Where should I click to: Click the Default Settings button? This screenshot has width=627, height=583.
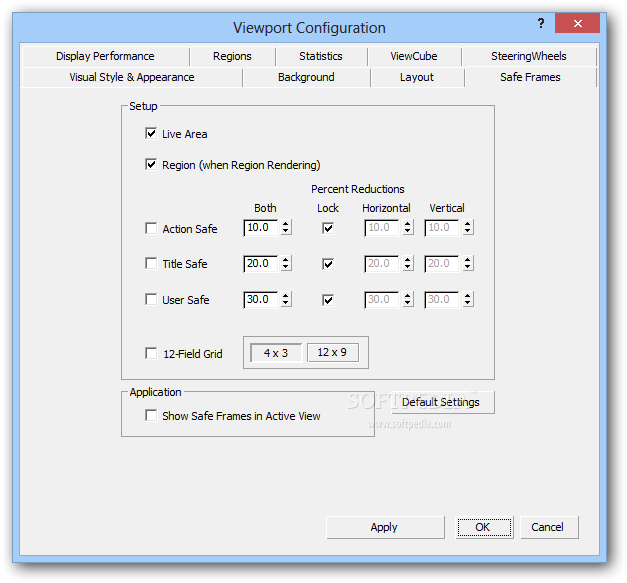click(441, 402)
